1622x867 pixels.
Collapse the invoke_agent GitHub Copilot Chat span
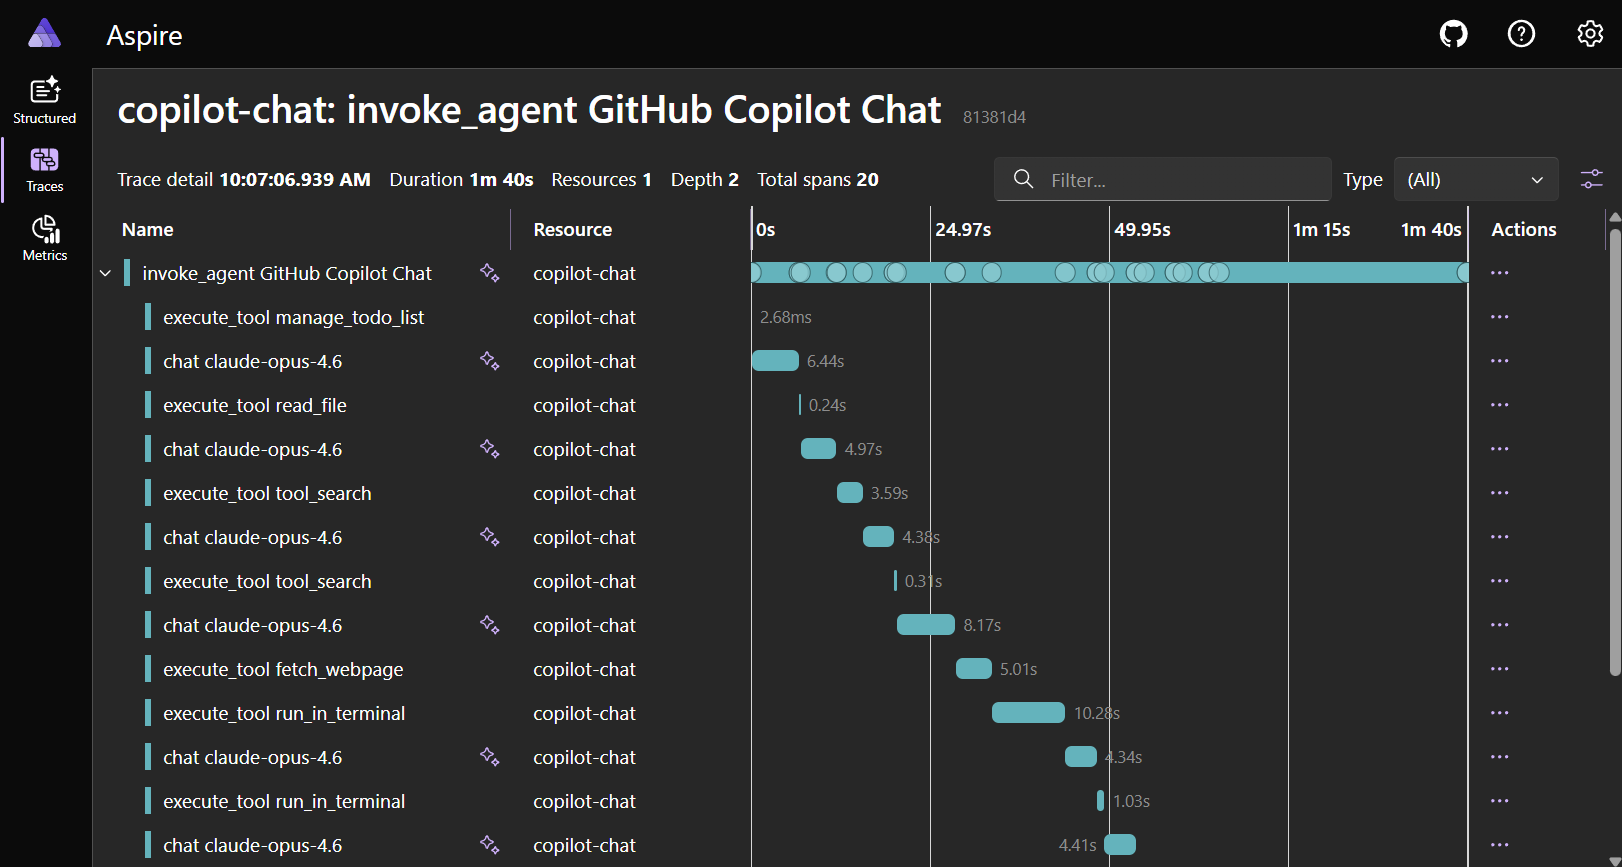pyautogui.click(x=105, y=272)
